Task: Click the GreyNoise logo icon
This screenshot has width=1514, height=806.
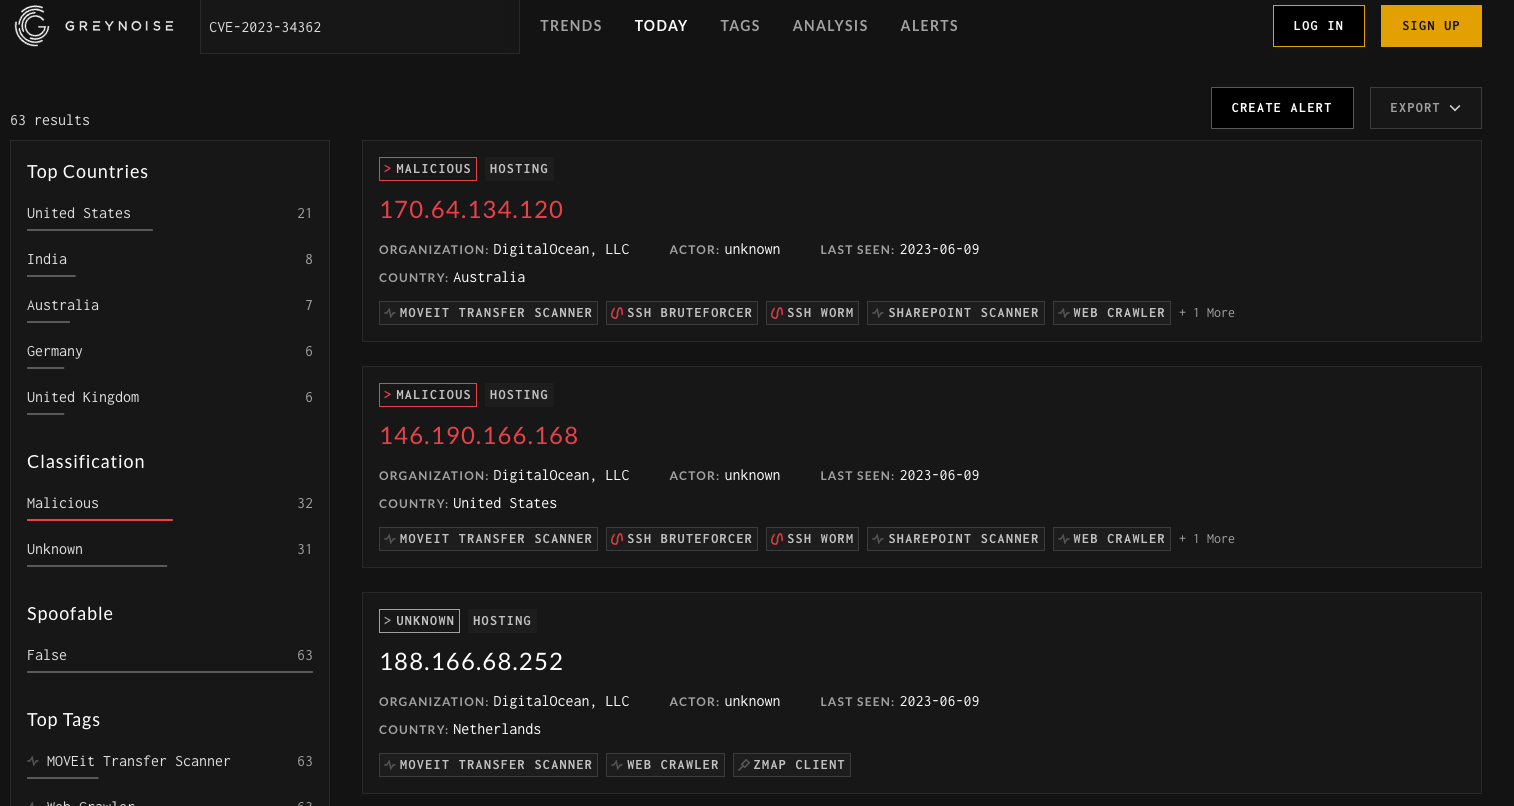Action: tap(32, 26)
